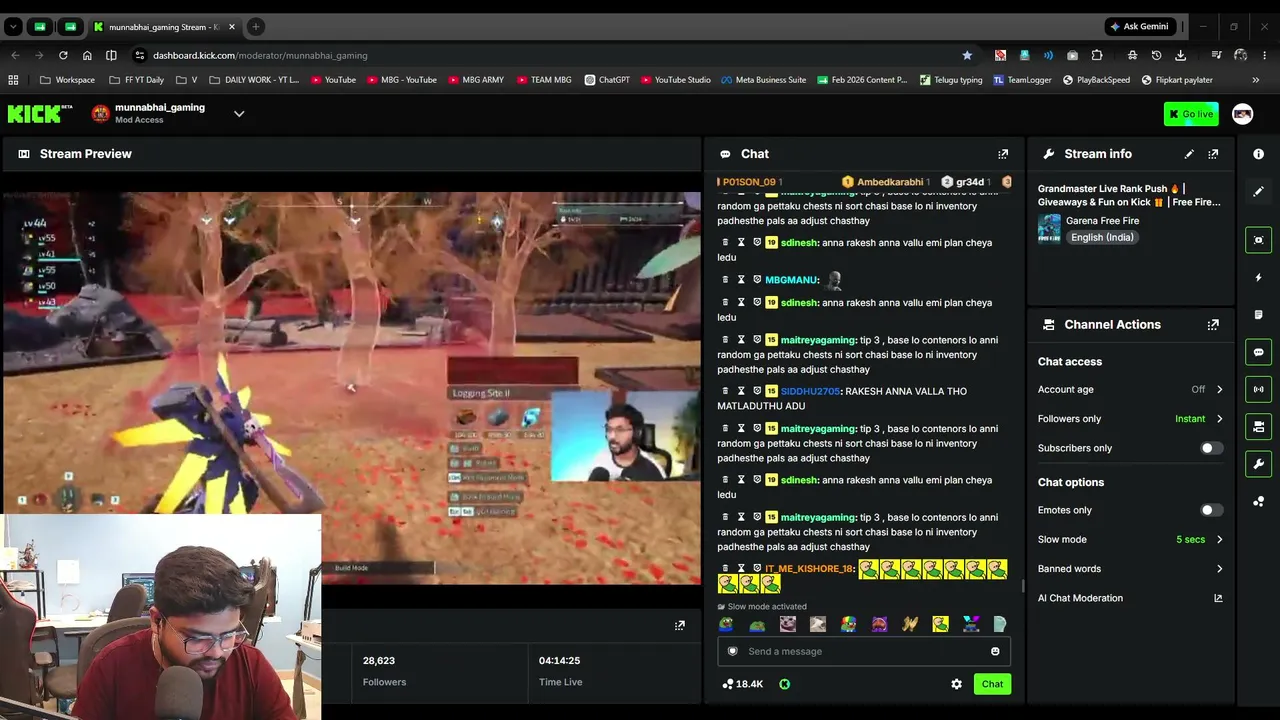This screenshot has width=1280, height=720.
Task: Click the pencil edit icon in right sidebar
Action: click(x=1258, y=191)
